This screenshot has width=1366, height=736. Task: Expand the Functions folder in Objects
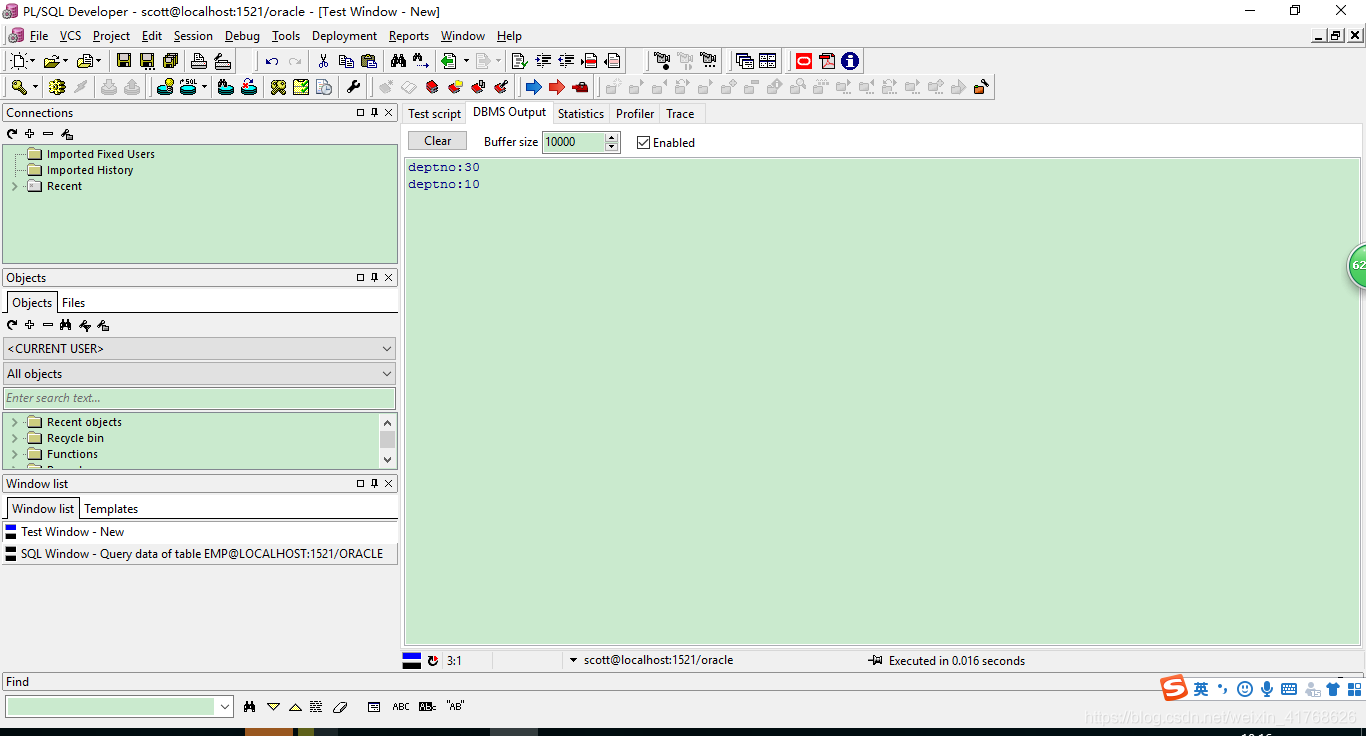[15, 454]
